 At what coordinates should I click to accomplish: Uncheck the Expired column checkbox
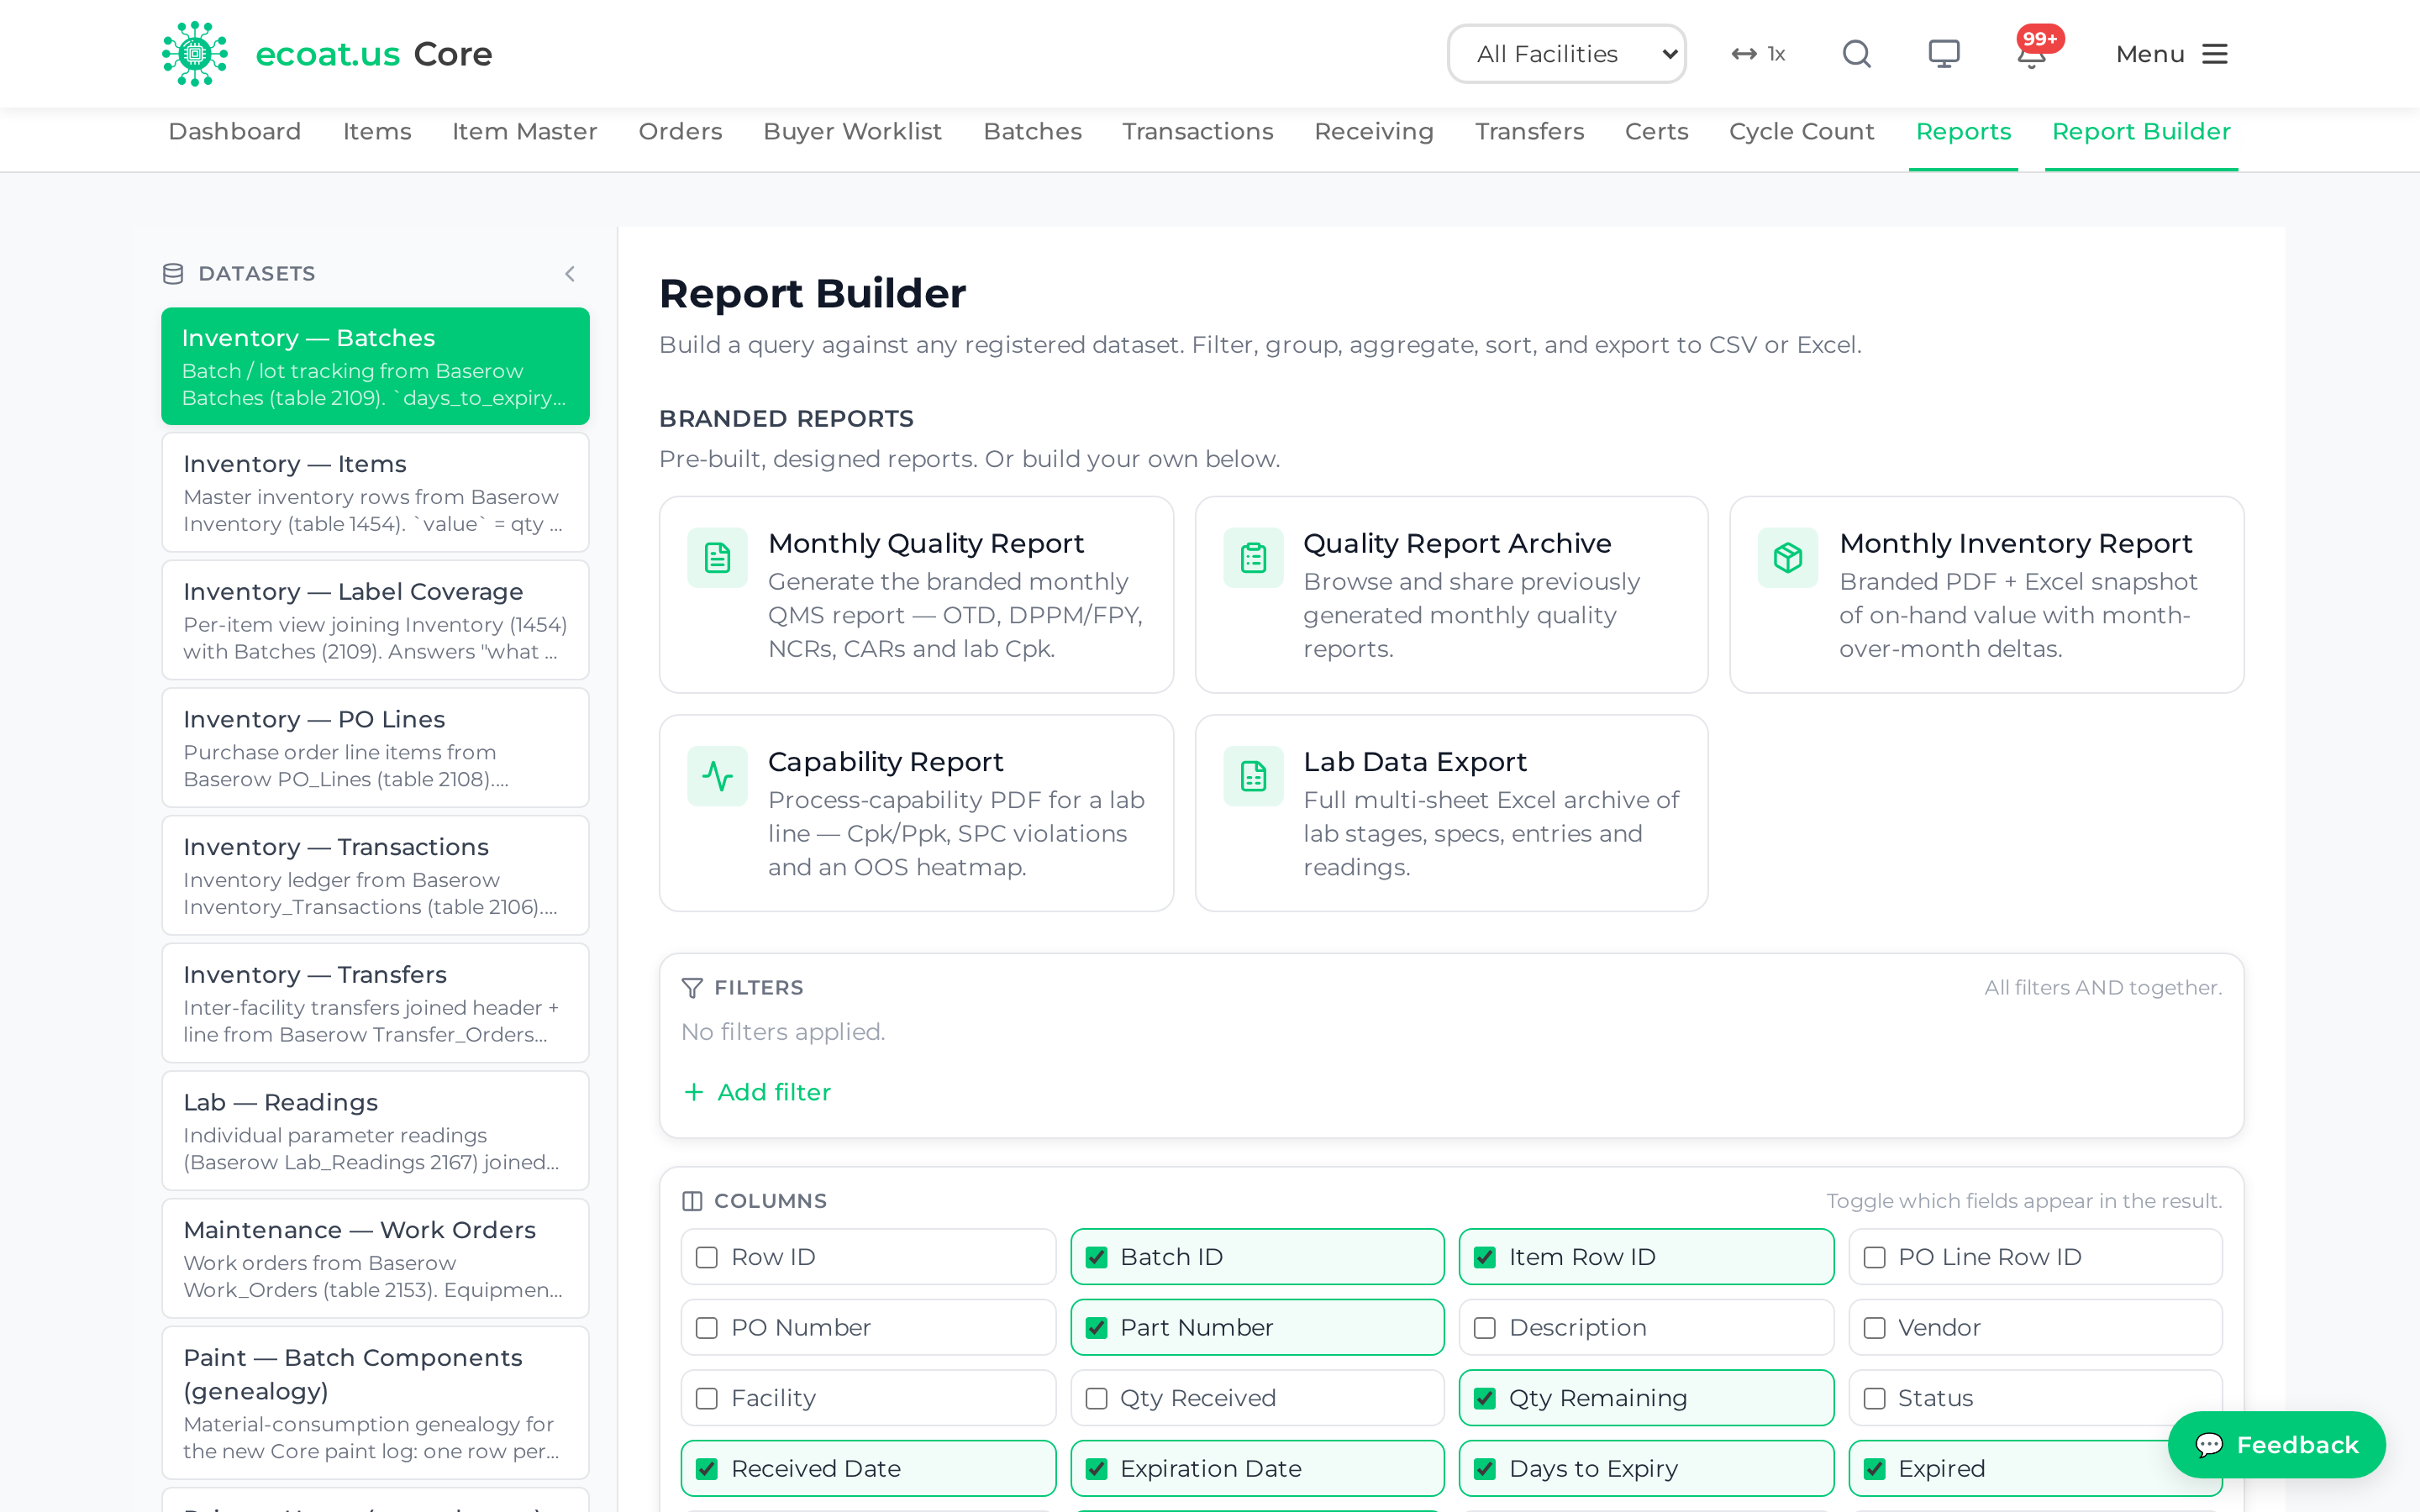click(x=1875, y=1469)
